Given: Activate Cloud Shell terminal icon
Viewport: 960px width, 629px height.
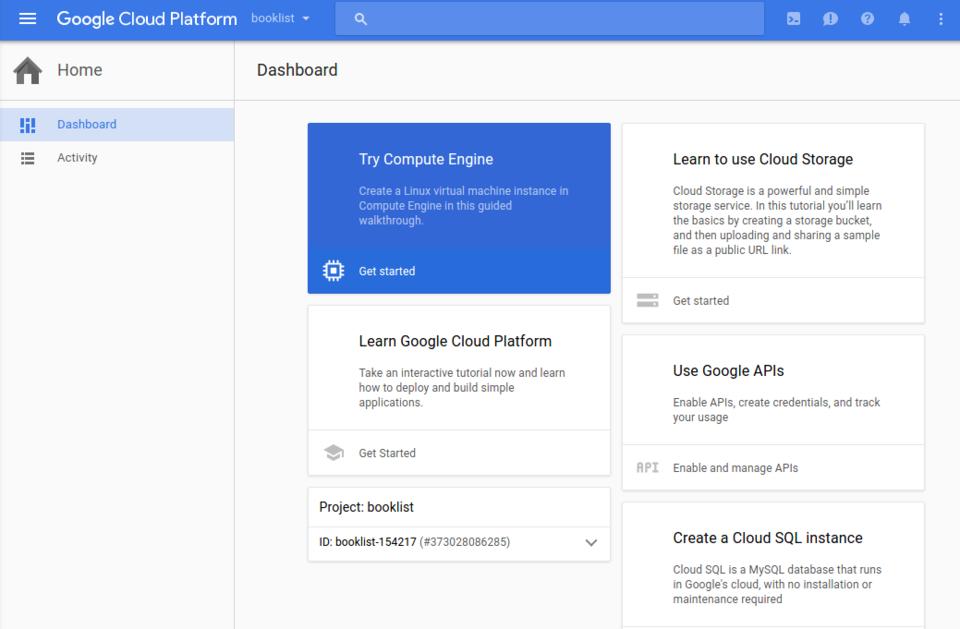Looking at the screenshot, I should tap(793, 19).
